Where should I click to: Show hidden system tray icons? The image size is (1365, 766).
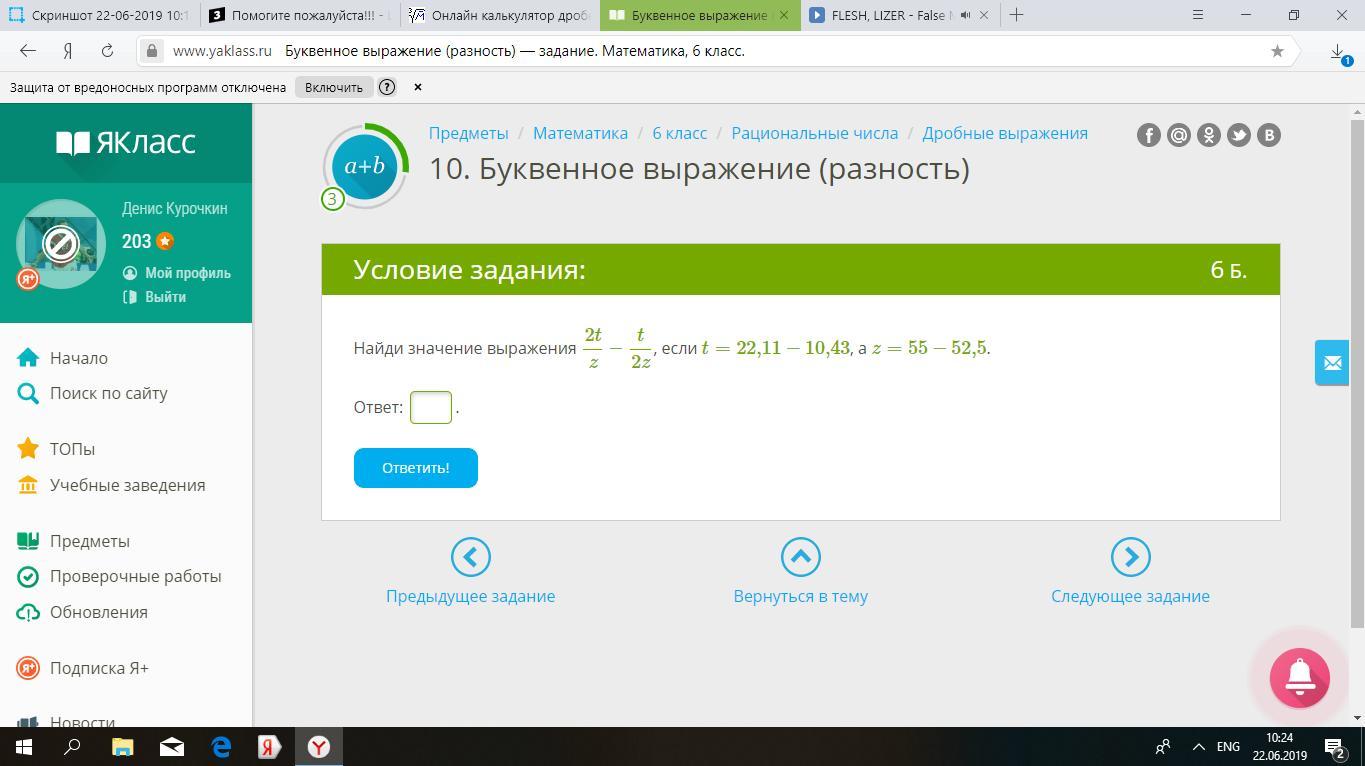point(1198,747)
